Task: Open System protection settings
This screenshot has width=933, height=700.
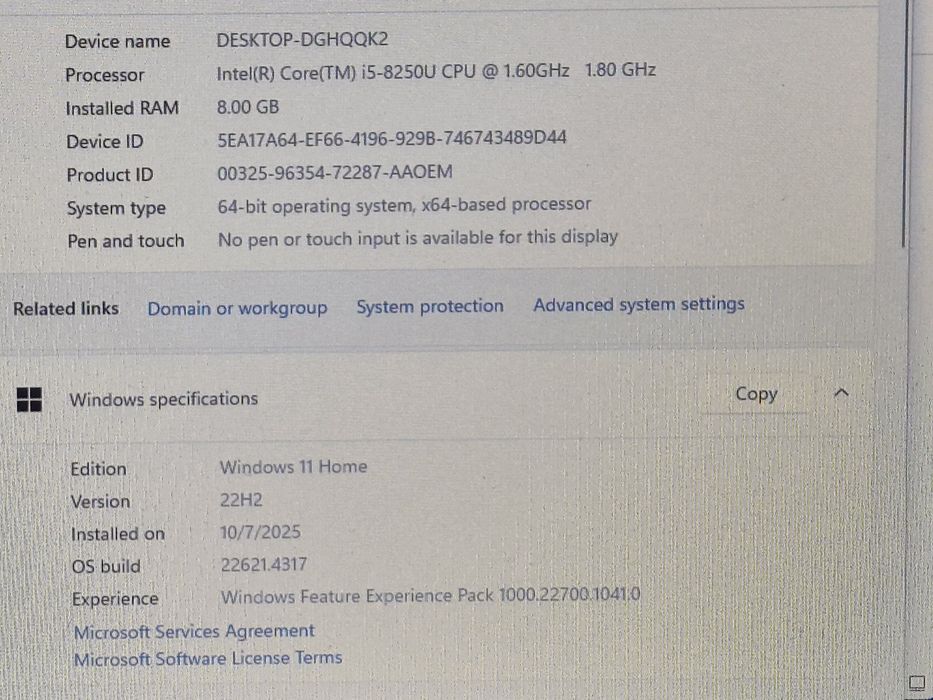Action: pyautogui.click(x=430, y=306)
